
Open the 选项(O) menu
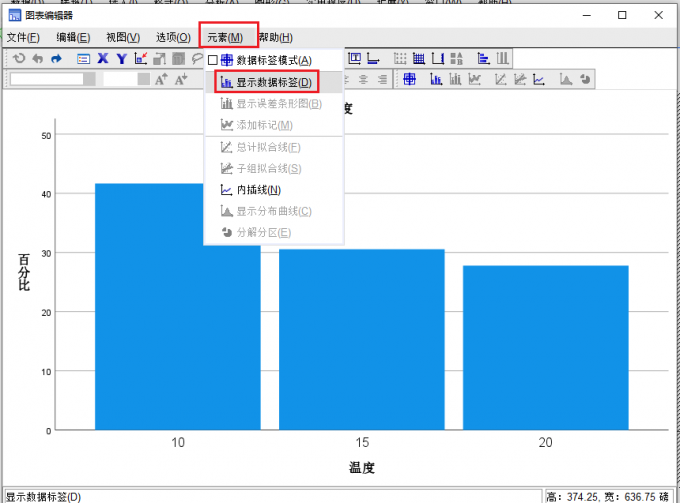point(173,38)
